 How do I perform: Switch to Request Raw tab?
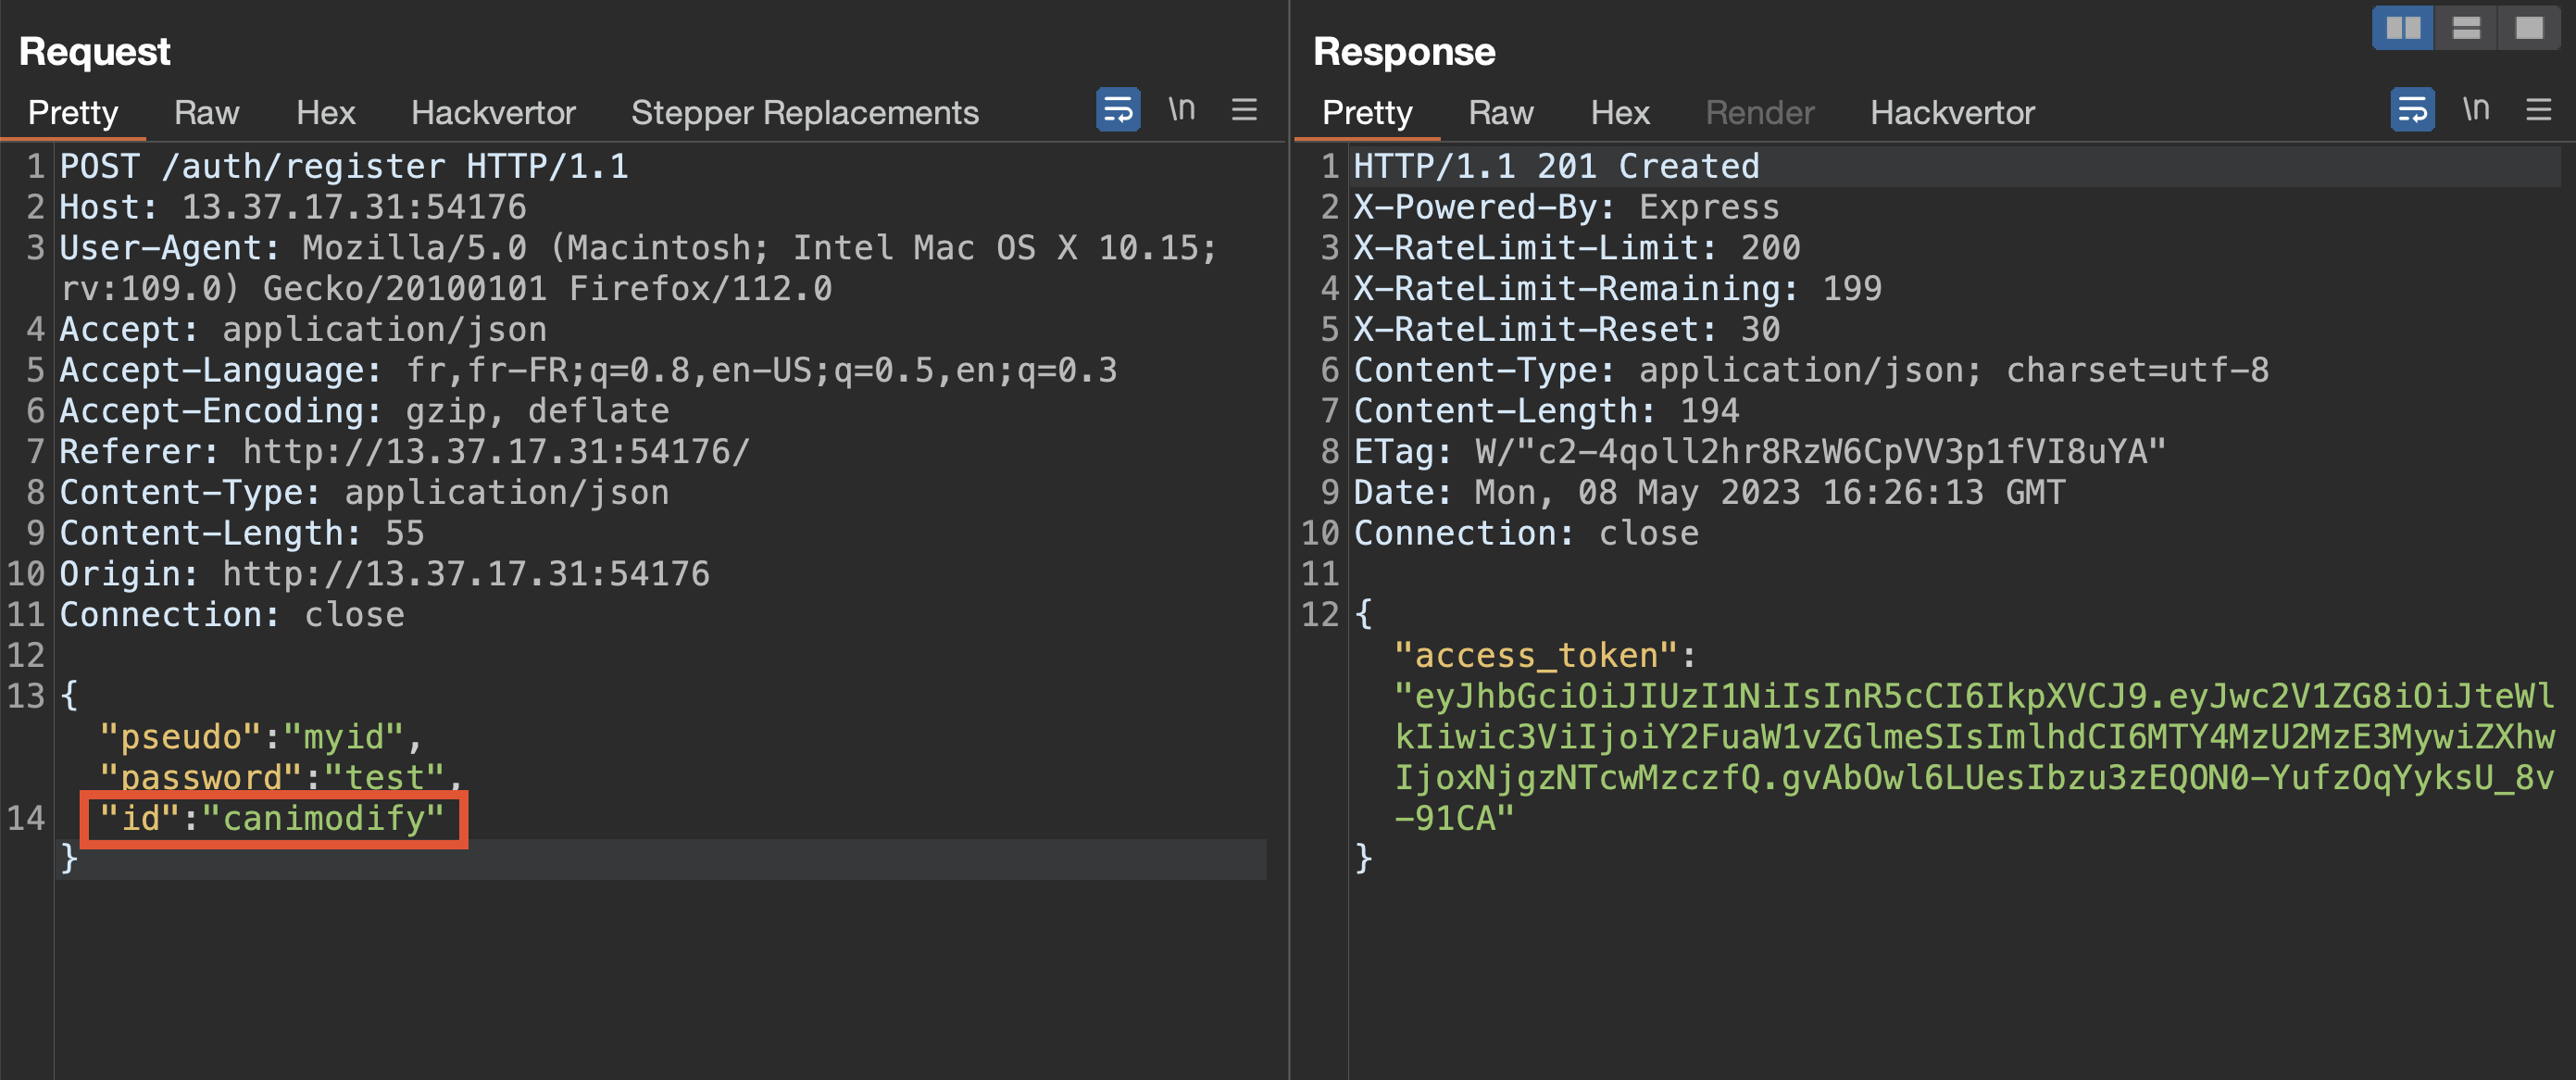tap(206, 113)
